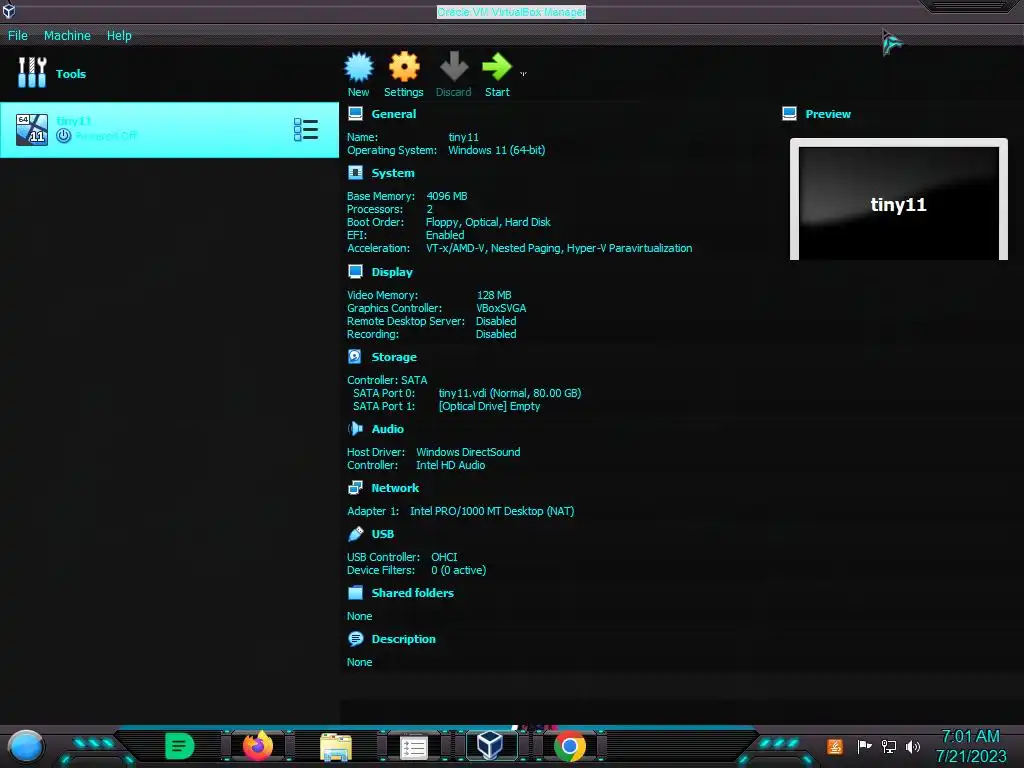Image resolution: width=1024 pixels, height=768 pixels.
Task: Expand the Start button dropdown arrow
Action: pos(523,74)
